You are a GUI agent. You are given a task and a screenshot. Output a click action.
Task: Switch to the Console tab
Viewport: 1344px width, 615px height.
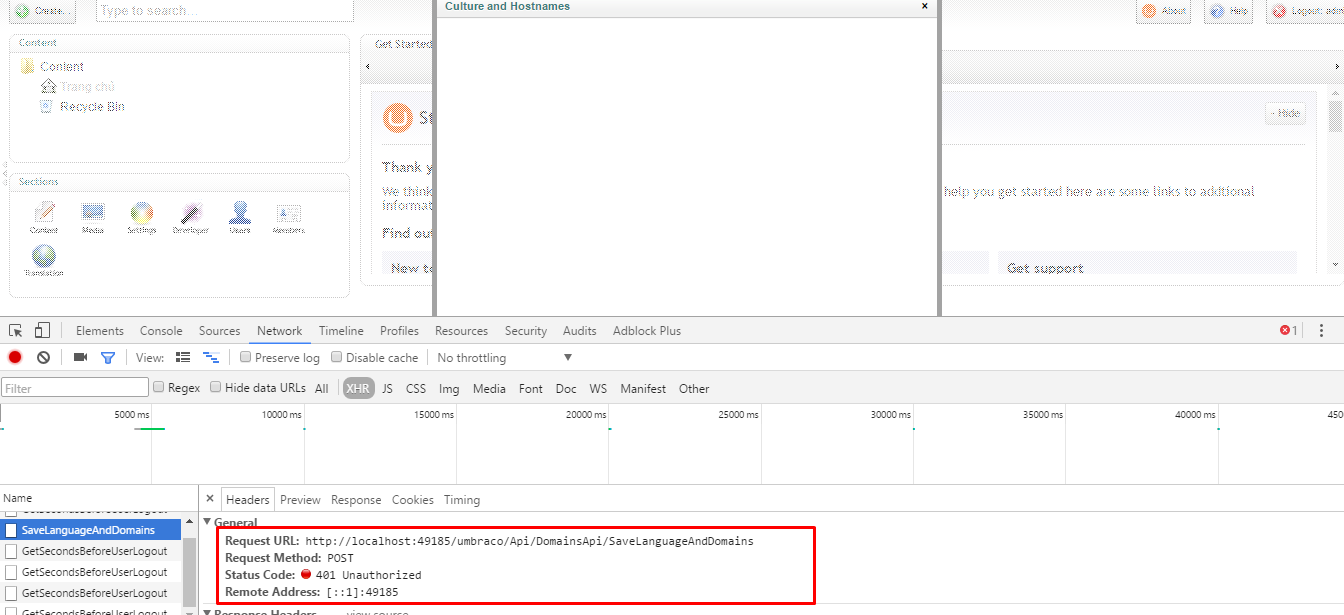click(161, 330)
